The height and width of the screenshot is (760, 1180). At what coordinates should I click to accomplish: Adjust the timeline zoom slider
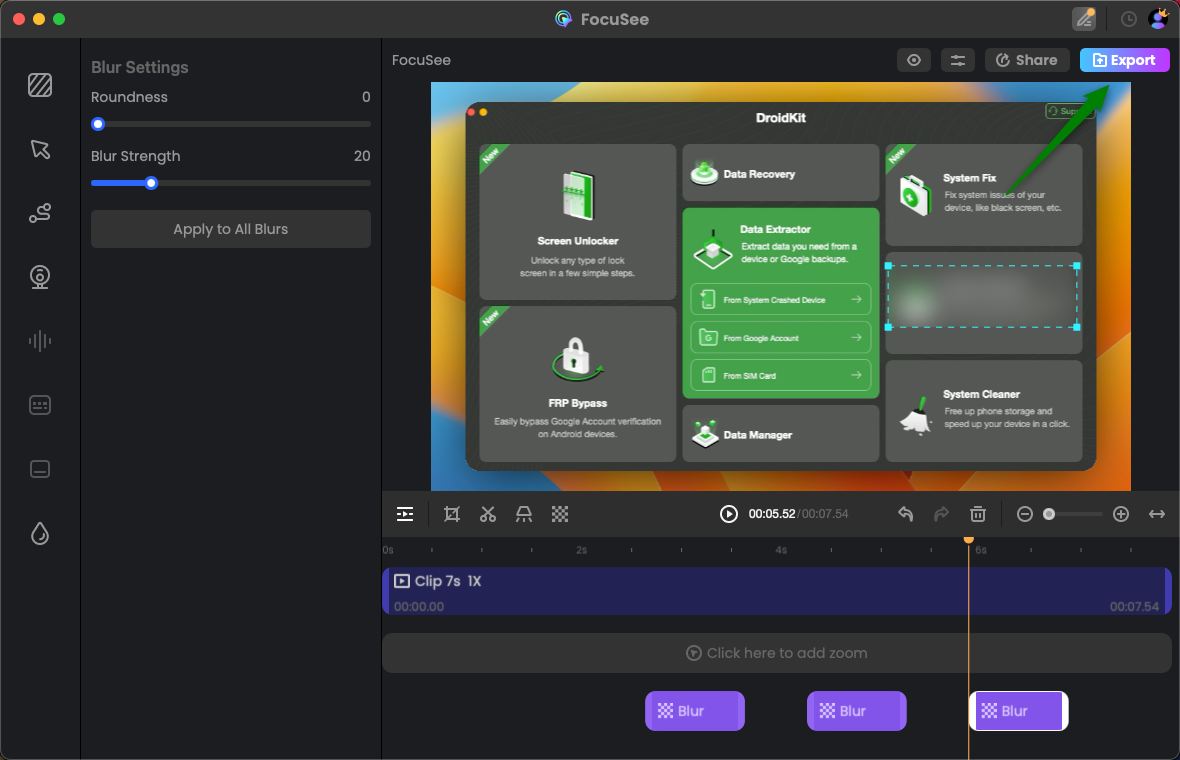1048,514
